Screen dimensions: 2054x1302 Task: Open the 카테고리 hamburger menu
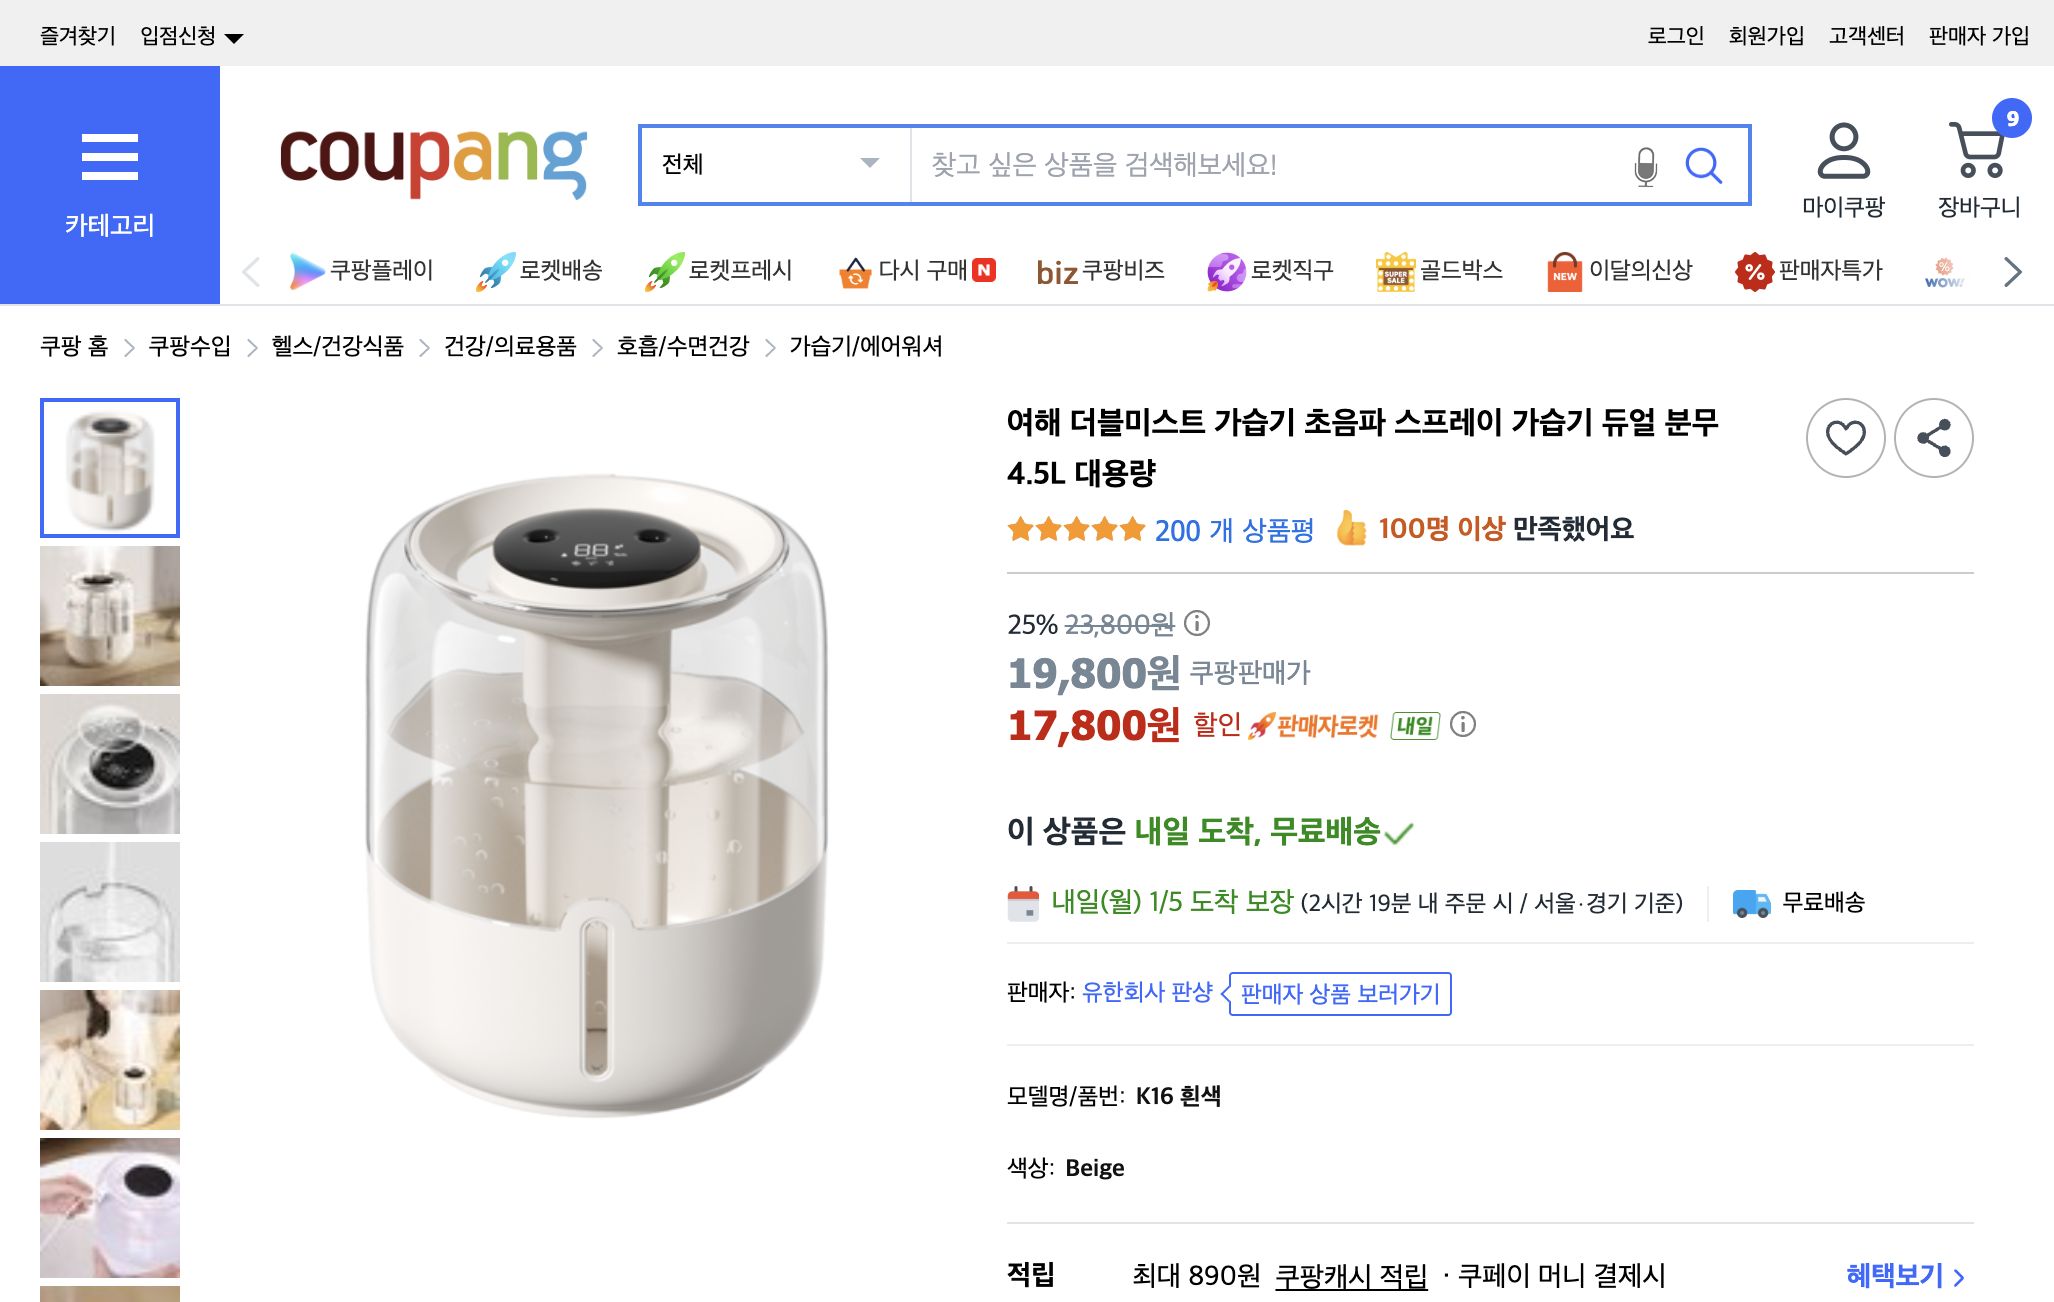[x=108, y=158]
